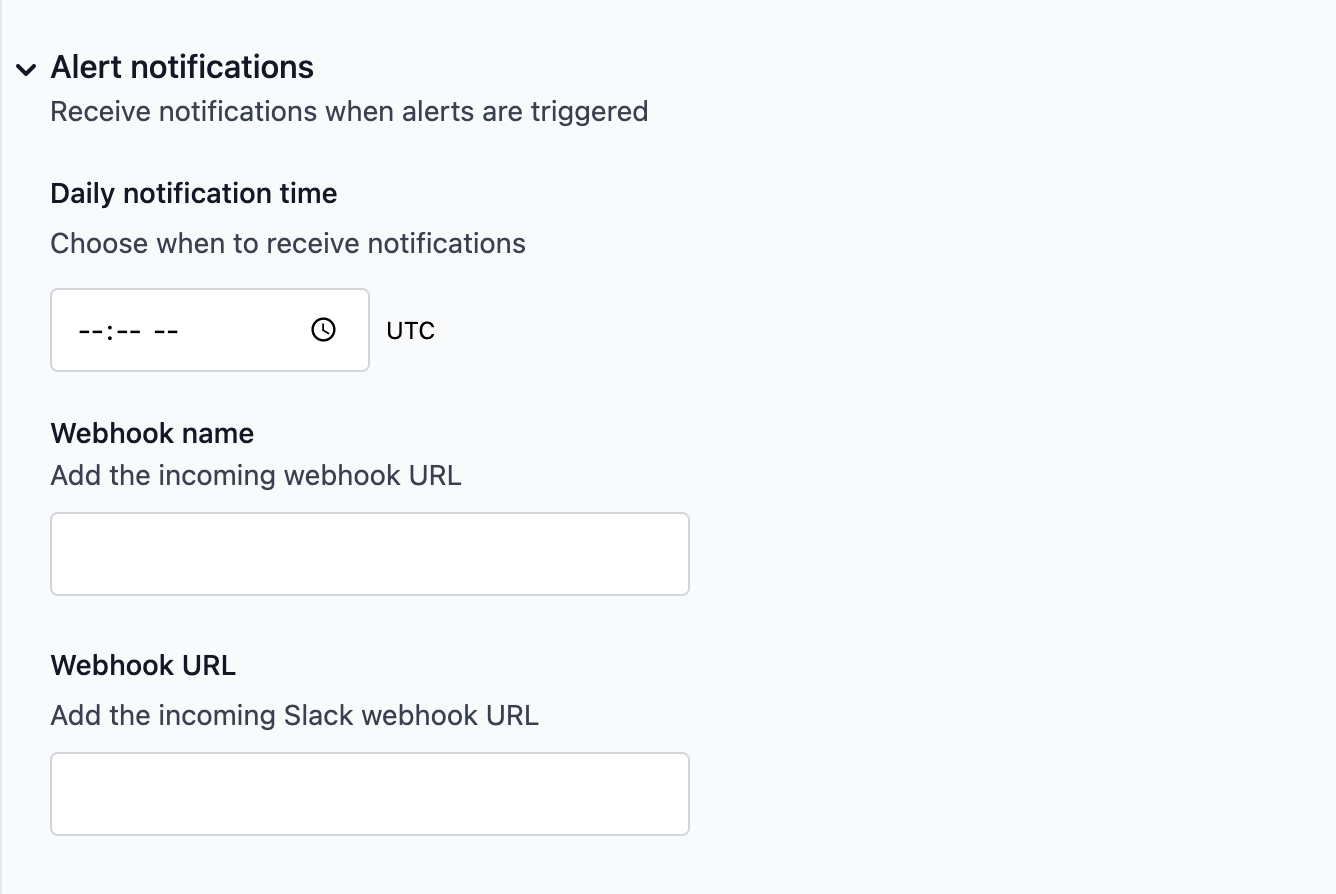Click "Choose when to receive notifications" hint
1336x894 pixels.
click(x=288, y=243)
